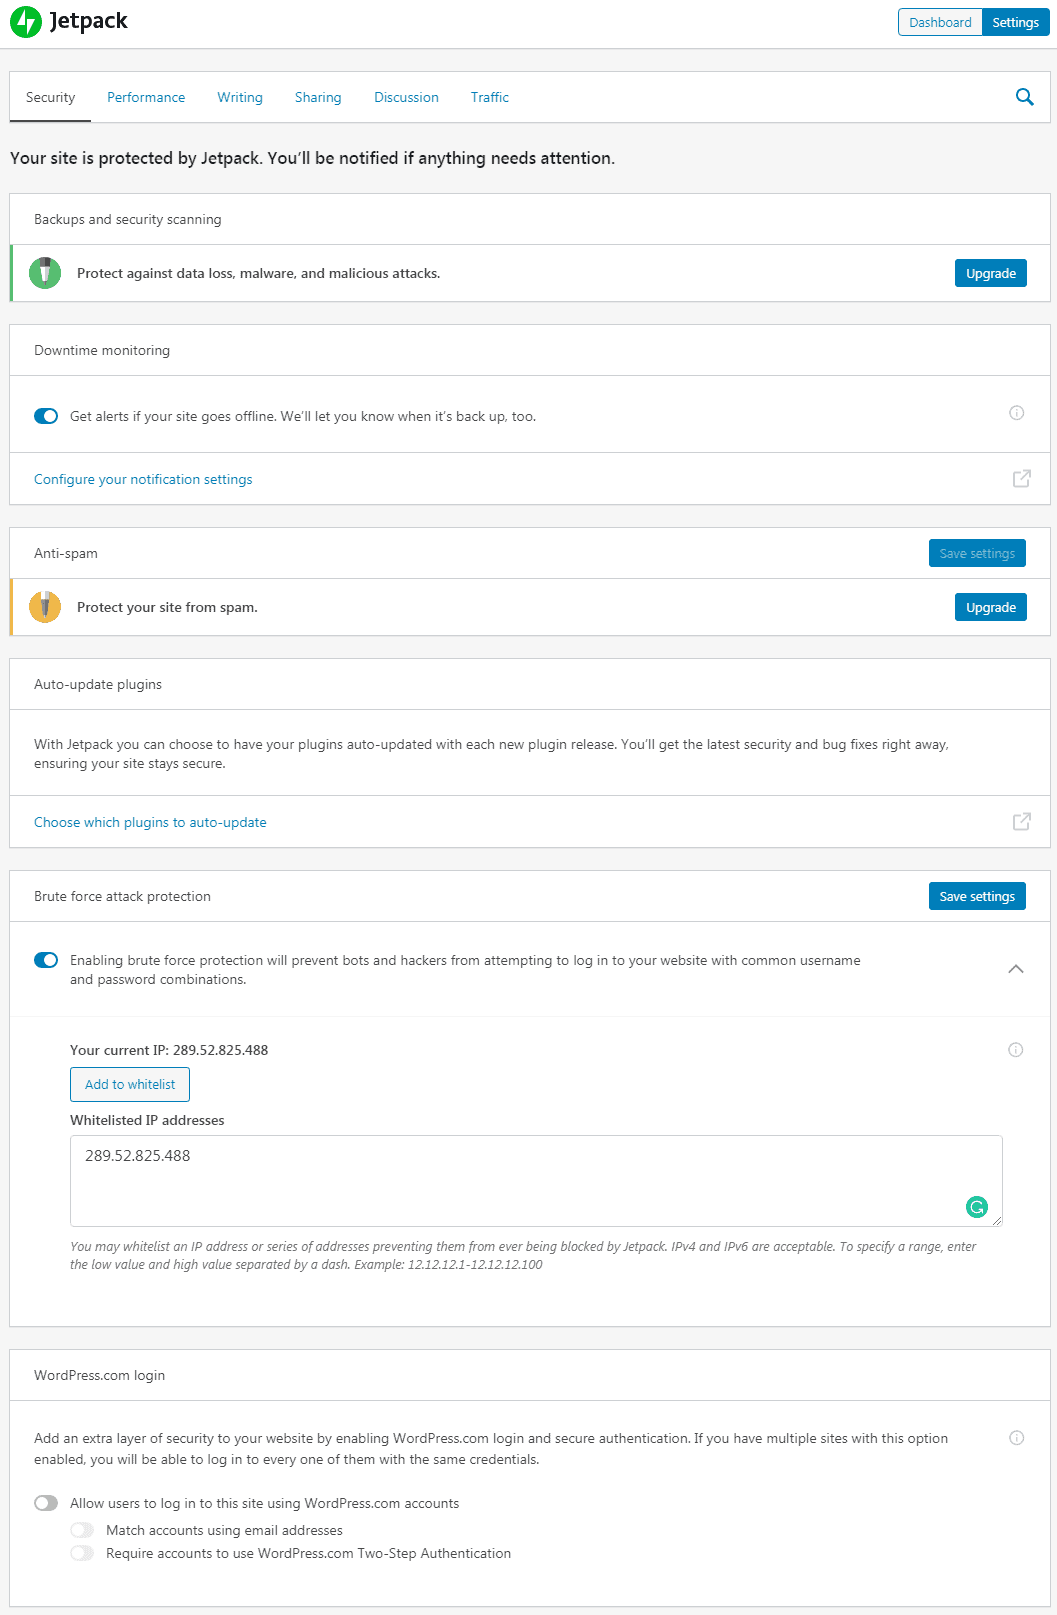This screenshot has height=1615, width=1057.
Task: Click info icon for Downtime monitoring
Action: (1016, 413)
